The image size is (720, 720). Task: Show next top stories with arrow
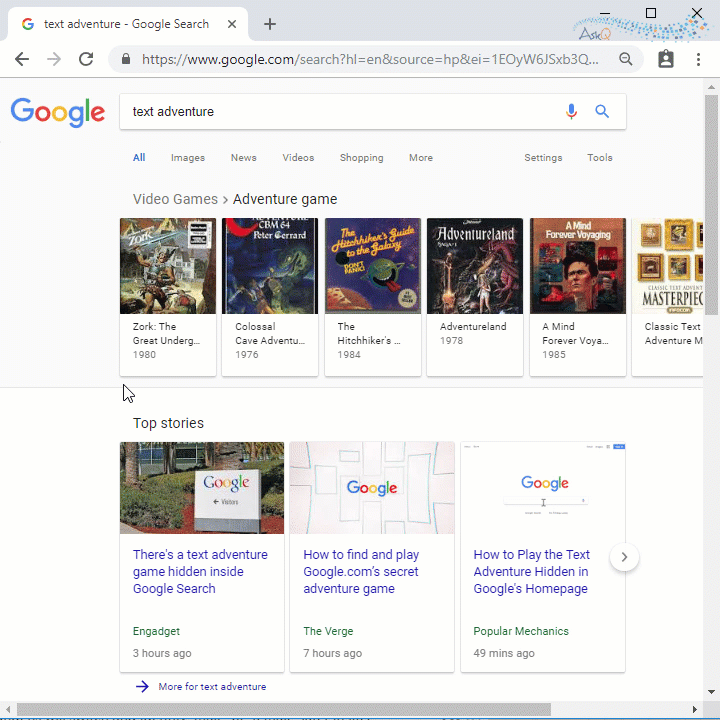(624, 557)
